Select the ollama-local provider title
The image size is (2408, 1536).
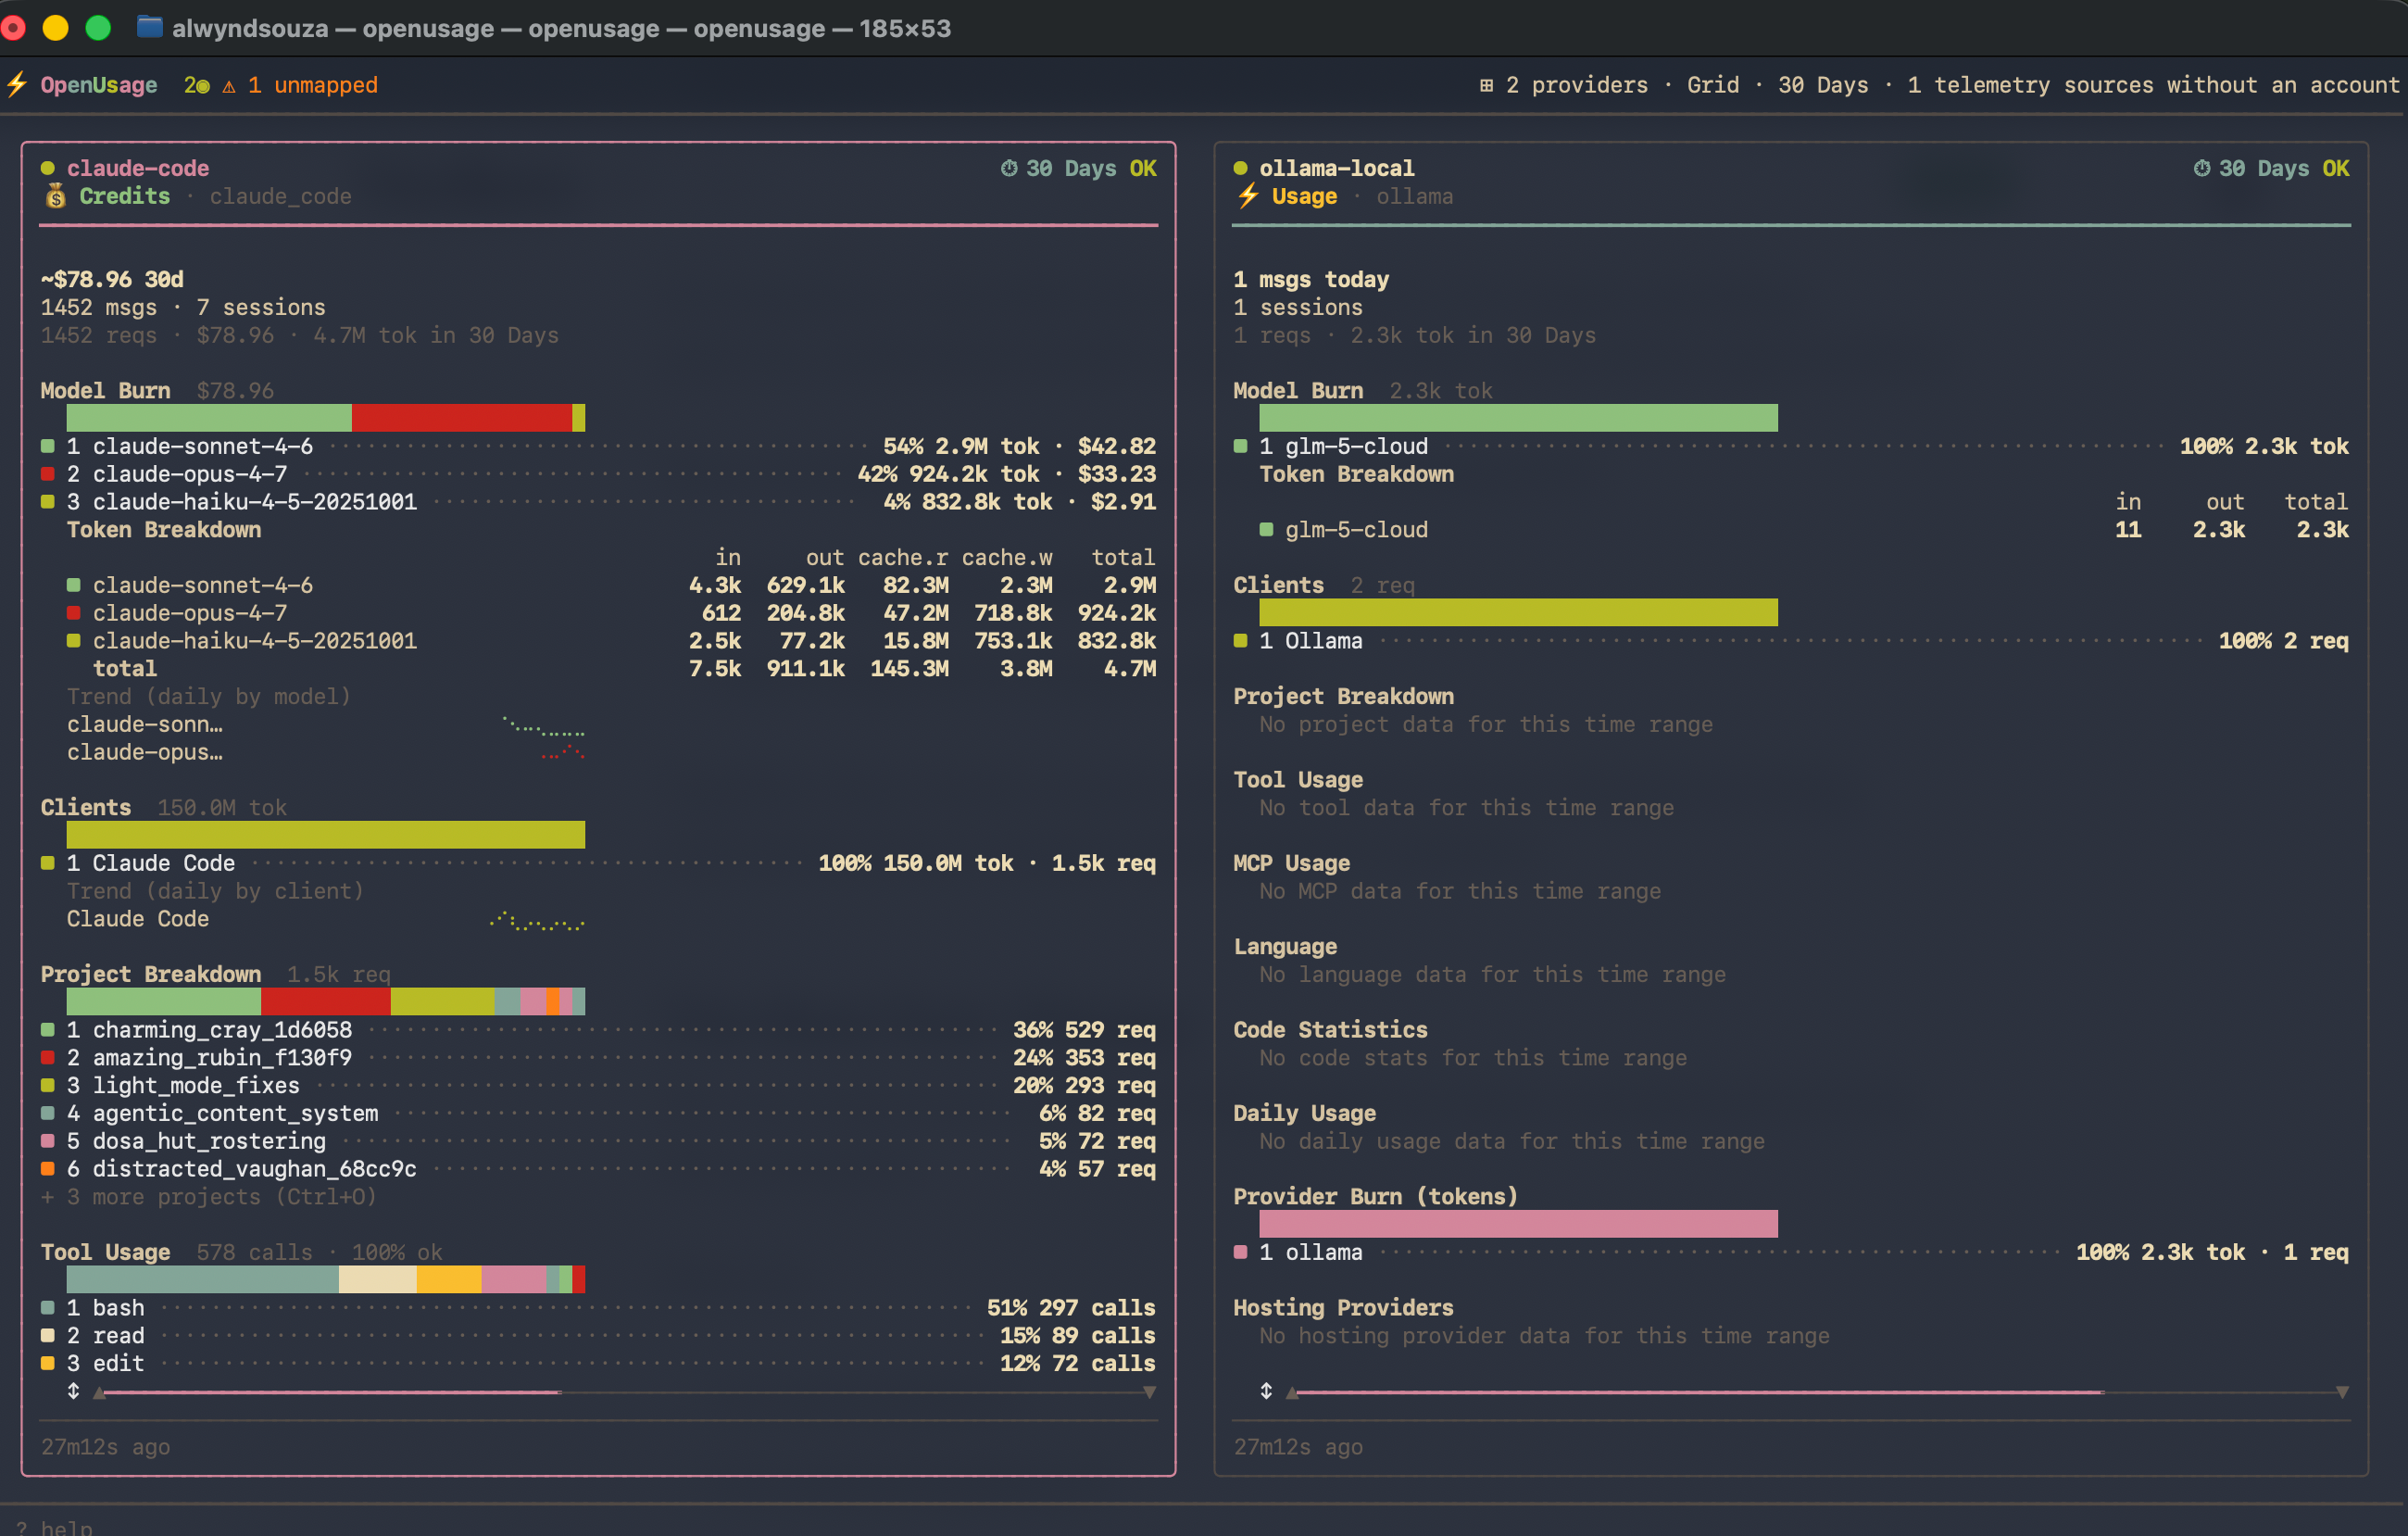(1336, 168)
